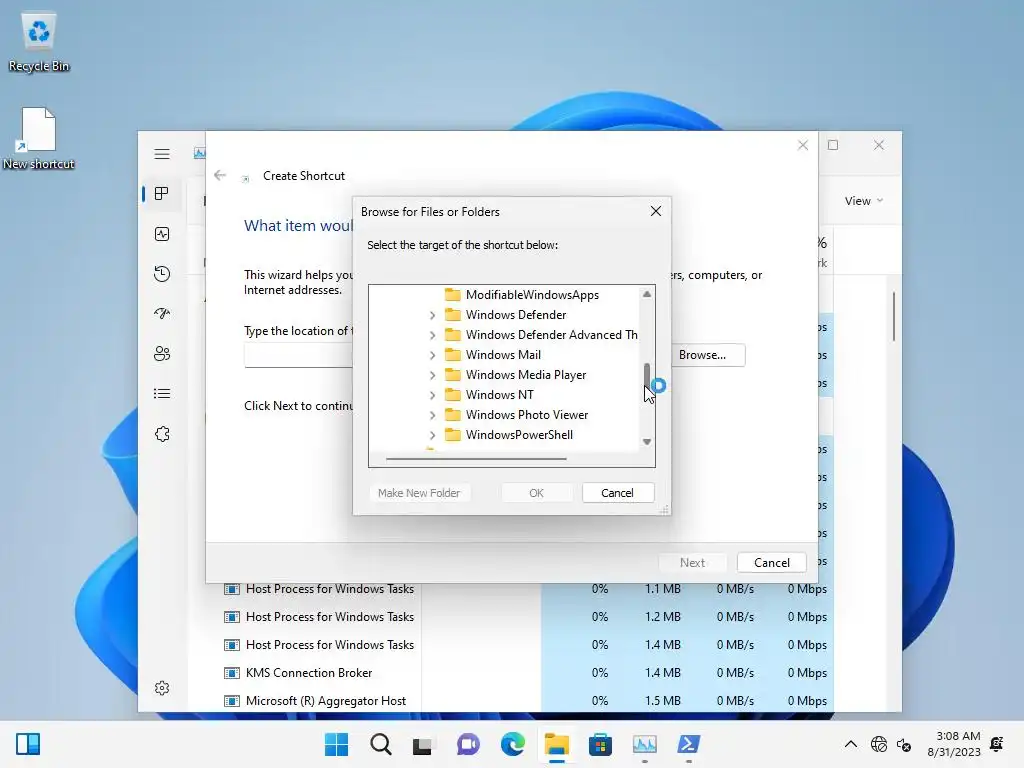
Task: Open Users page icon in Task Manager
Action: pyautogui.click(x=162, y=353)
